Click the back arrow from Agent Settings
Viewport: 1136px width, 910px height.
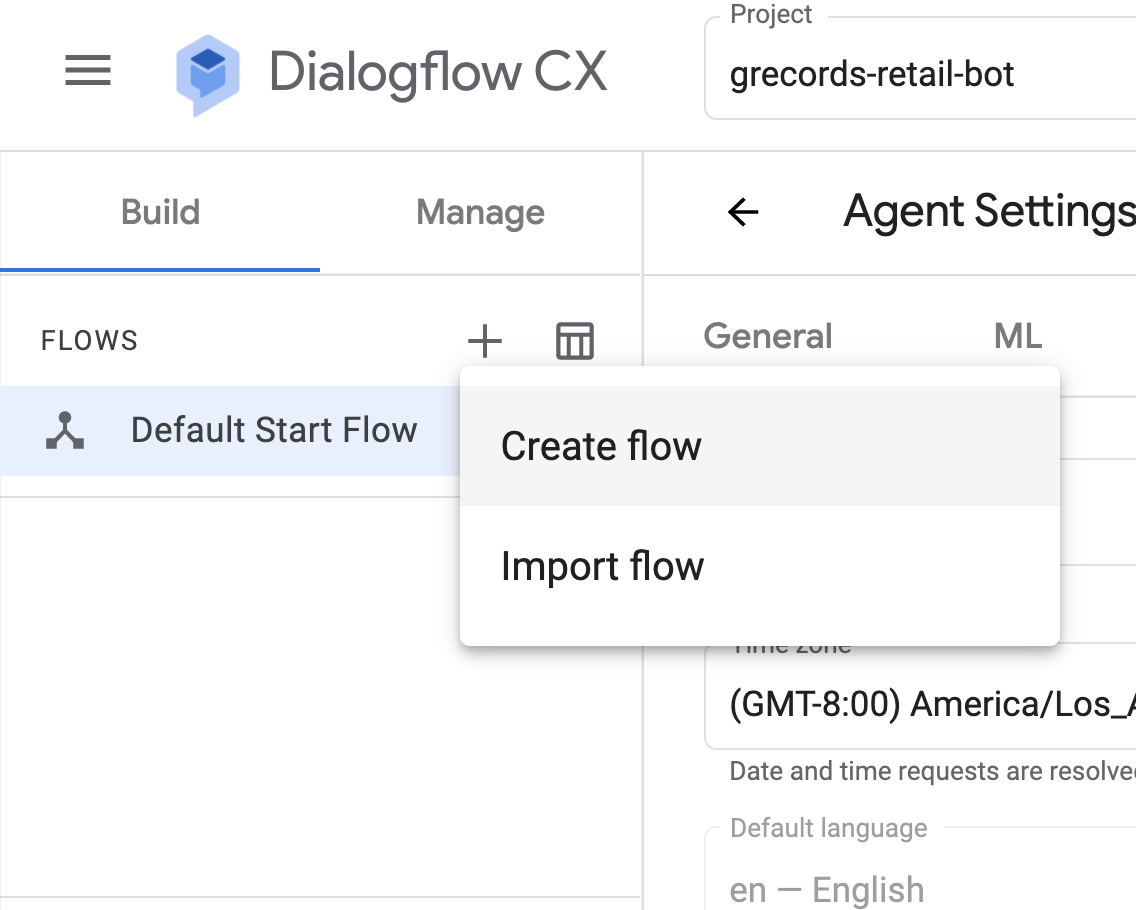[742, 212]
